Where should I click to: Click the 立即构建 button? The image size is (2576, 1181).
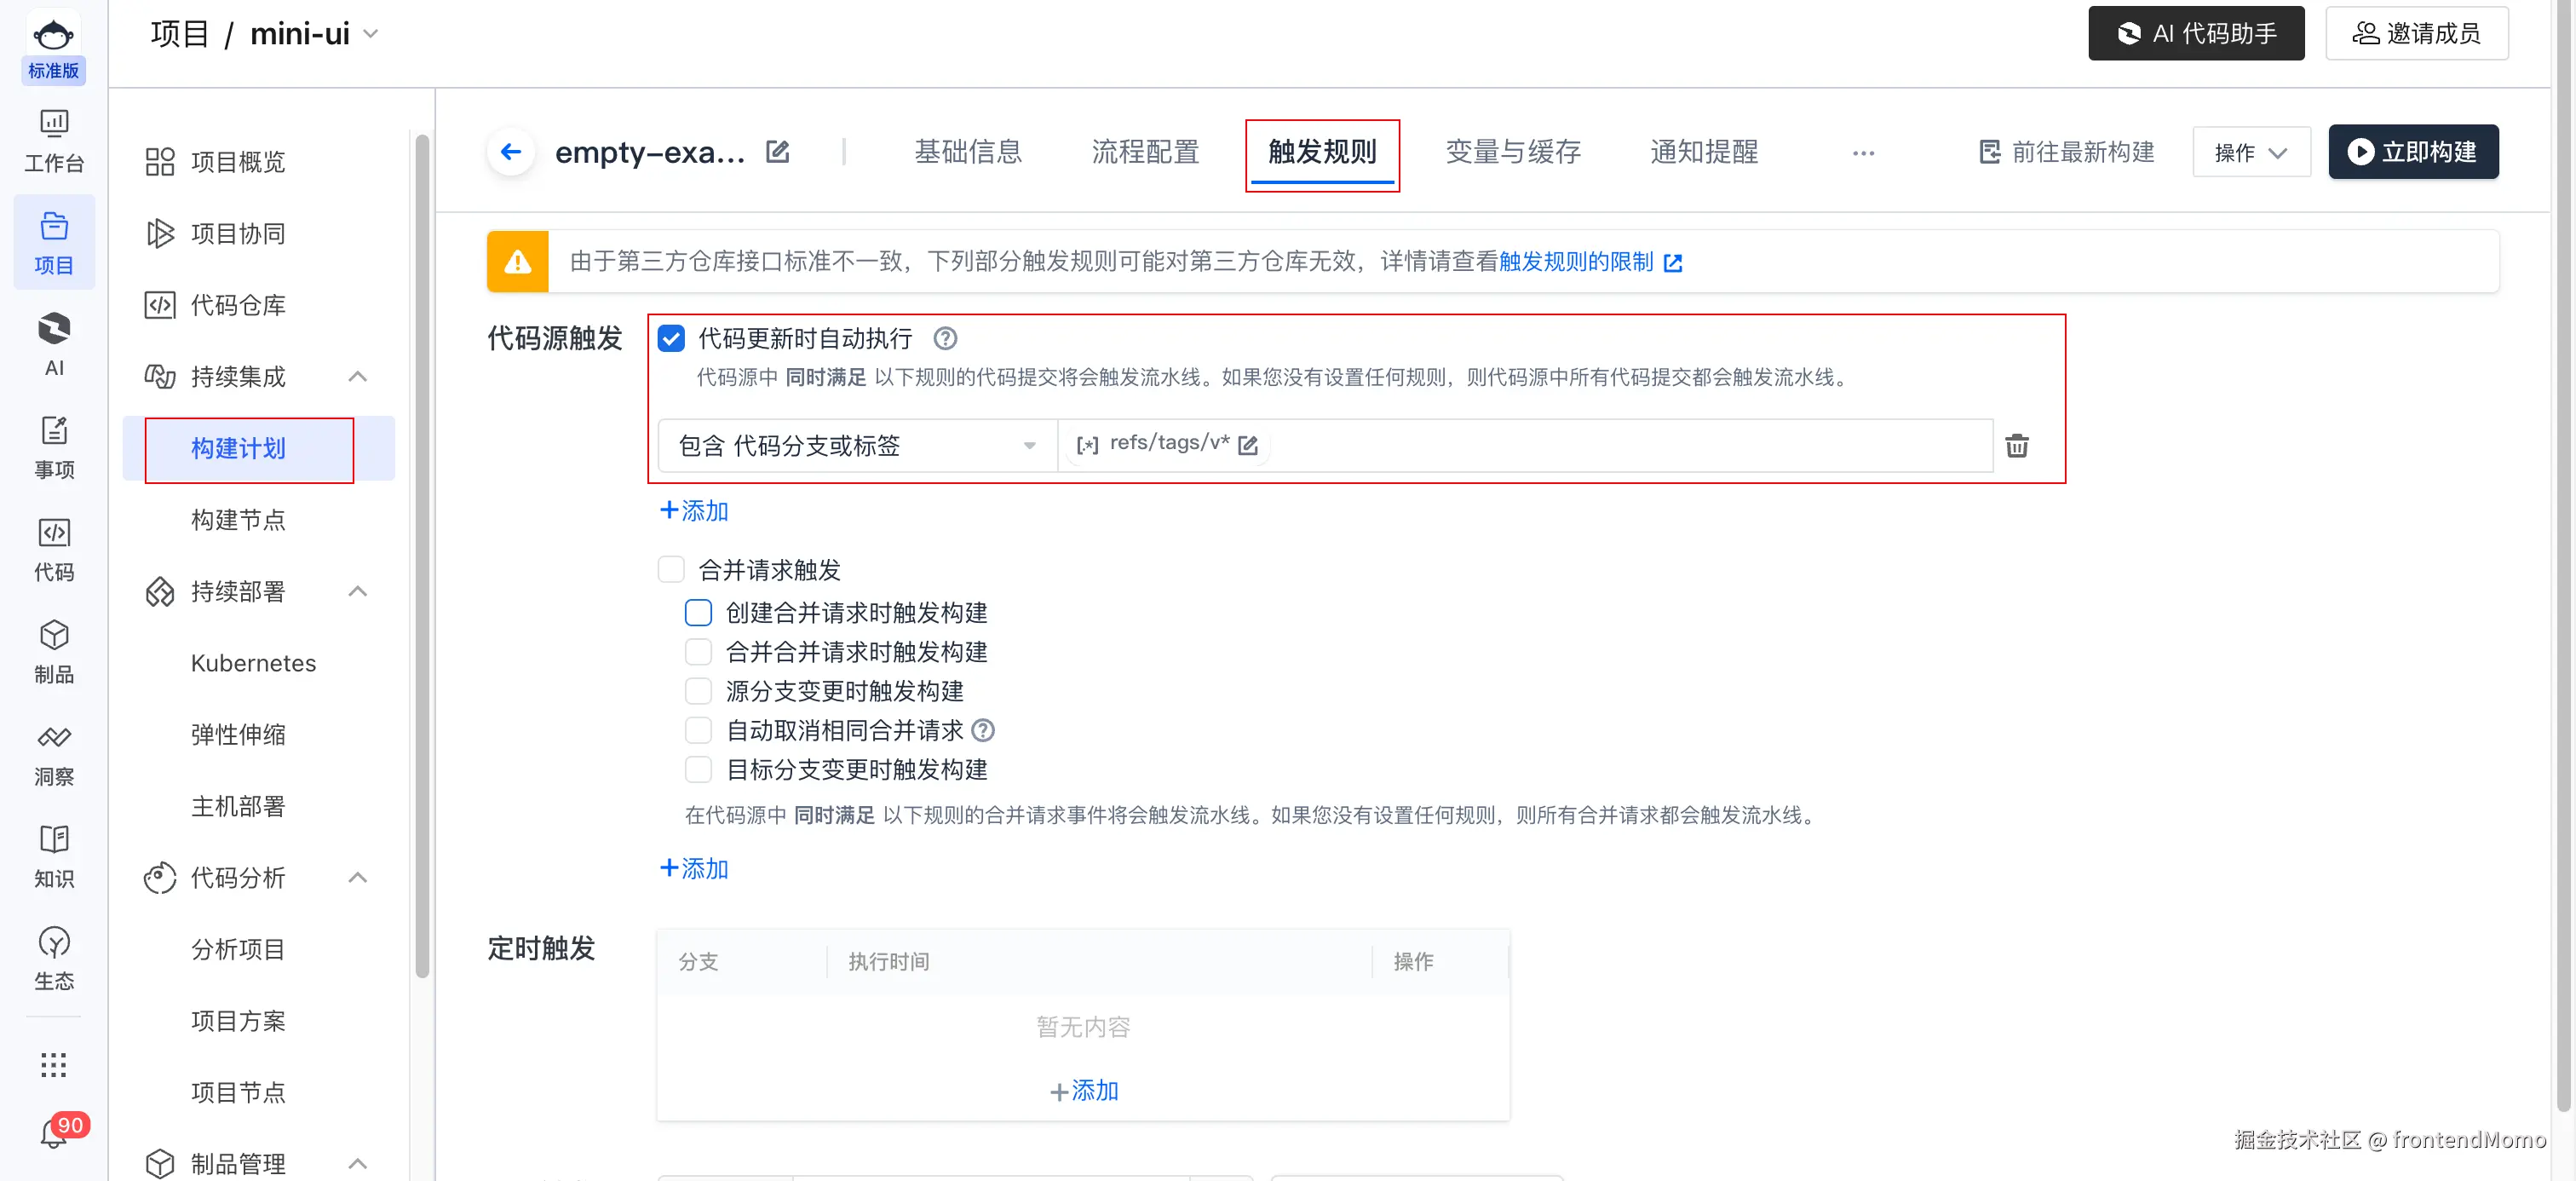pyautogui.click(x=2412, y=152)
